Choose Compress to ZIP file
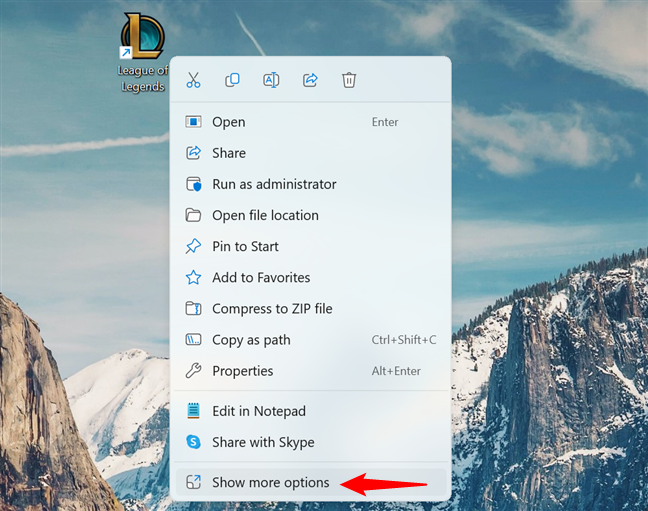The image size is (648, 511). tap(310, 309)
